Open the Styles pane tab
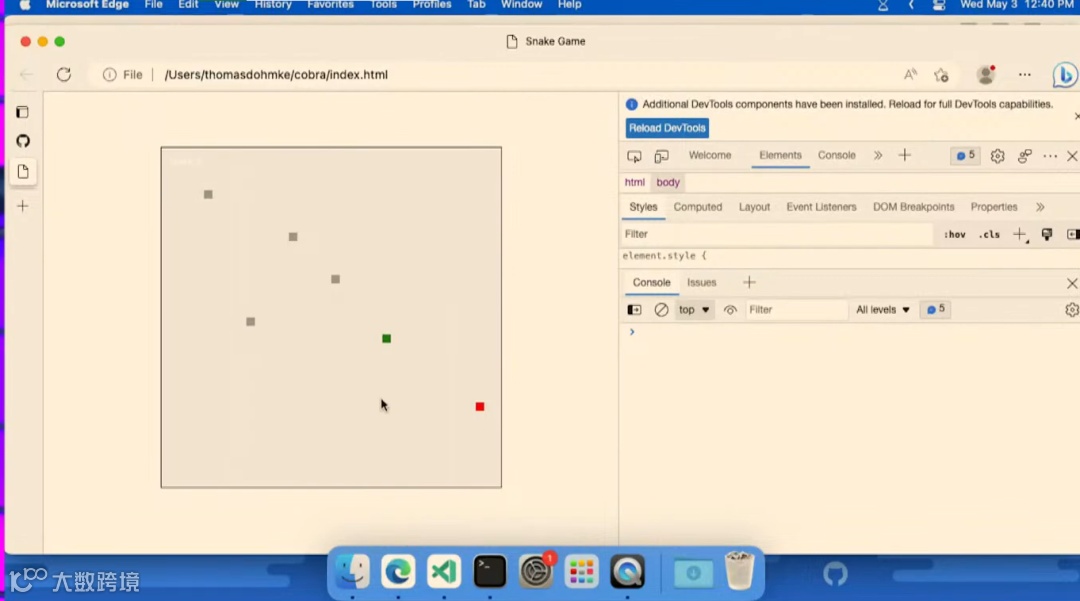This screenshot has width=1080, height=601. 643,207
